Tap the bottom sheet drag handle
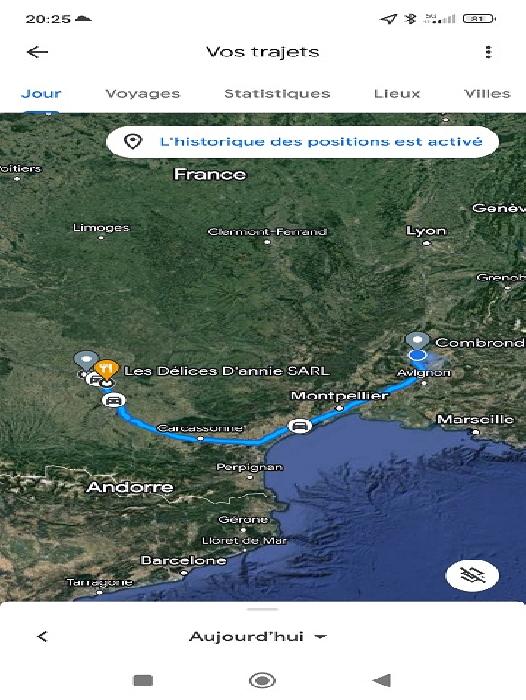 pyautogui.click(x=262, y=609)
